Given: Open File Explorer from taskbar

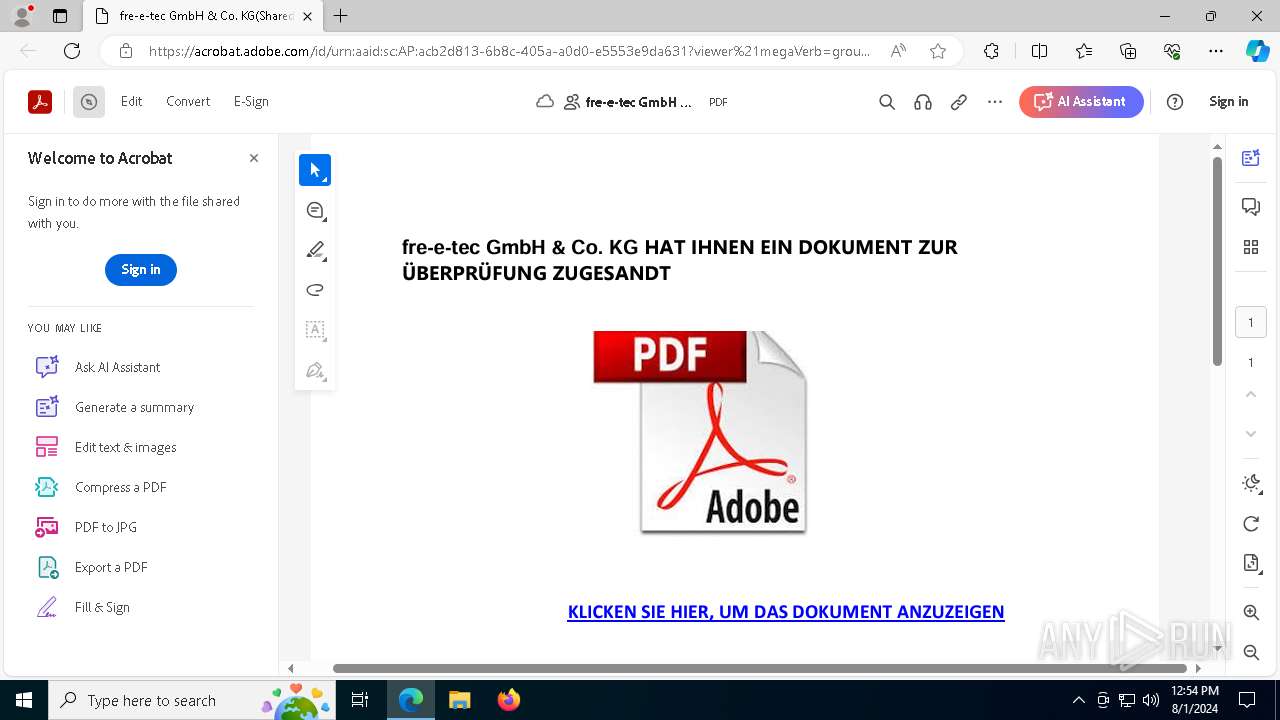Looking at the screenshot, I should coord(459,700).
